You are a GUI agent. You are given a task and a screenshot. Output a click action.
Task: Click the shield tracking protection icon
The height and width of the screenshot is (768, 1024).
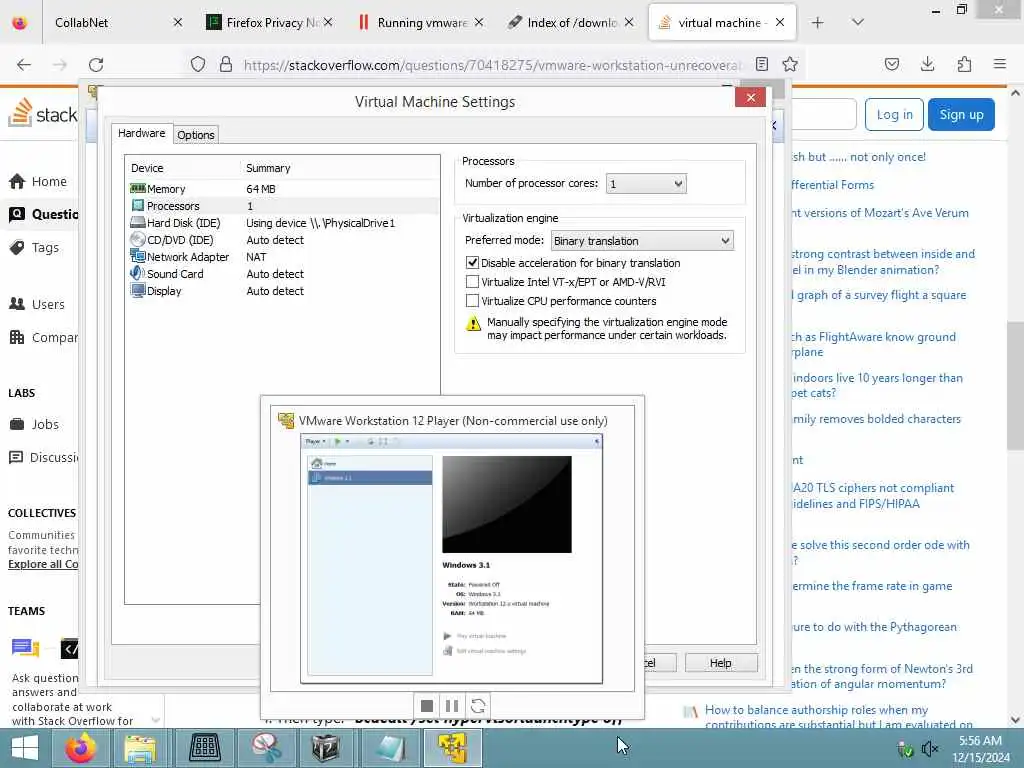(198, 64)
